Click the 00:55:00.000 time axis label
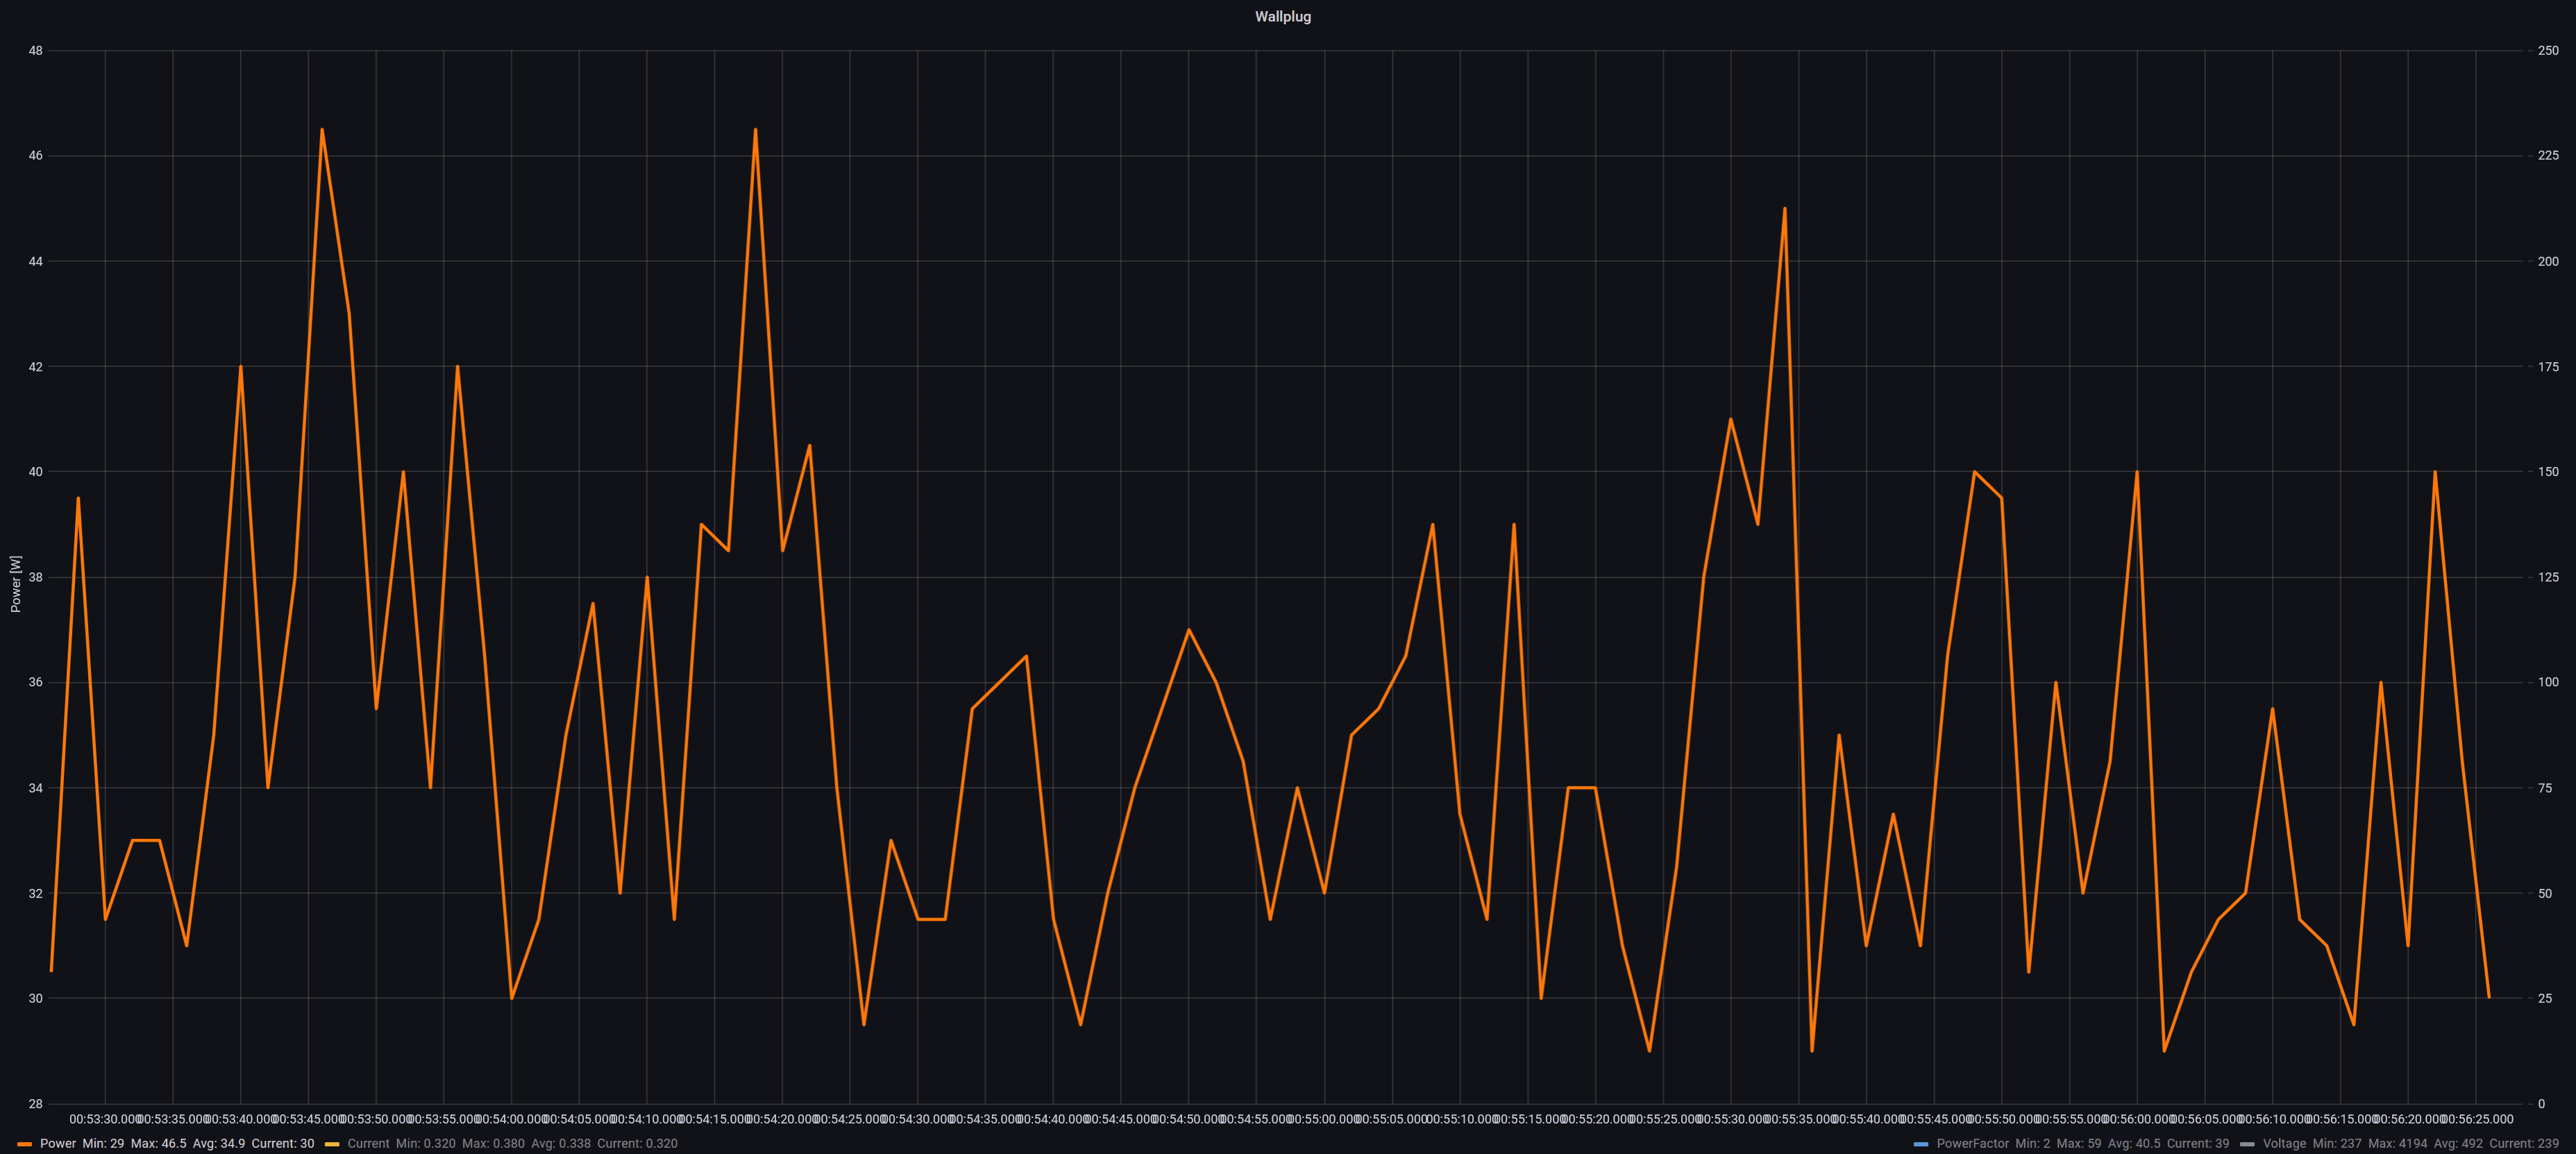 tap(1324, 1119)
